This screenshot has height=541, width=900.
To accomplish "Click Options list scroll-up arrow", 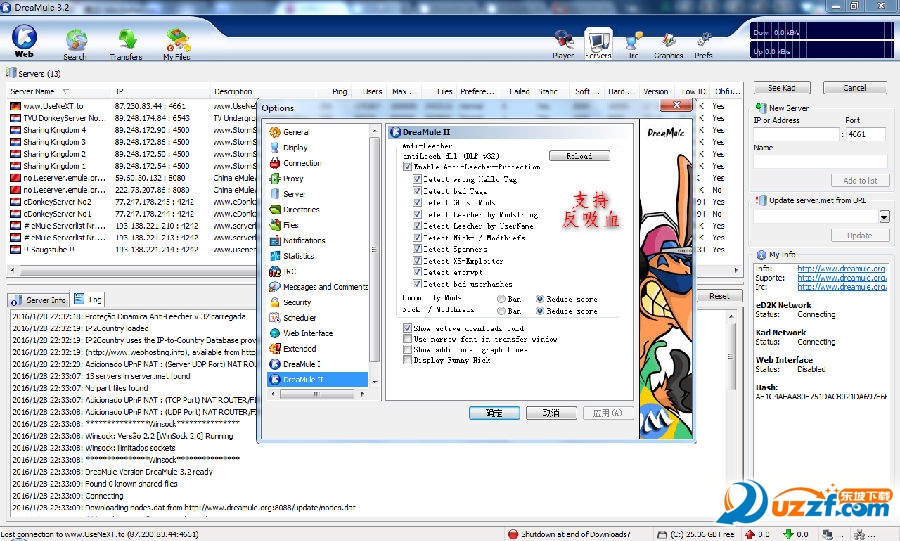I will click(375, 131).
